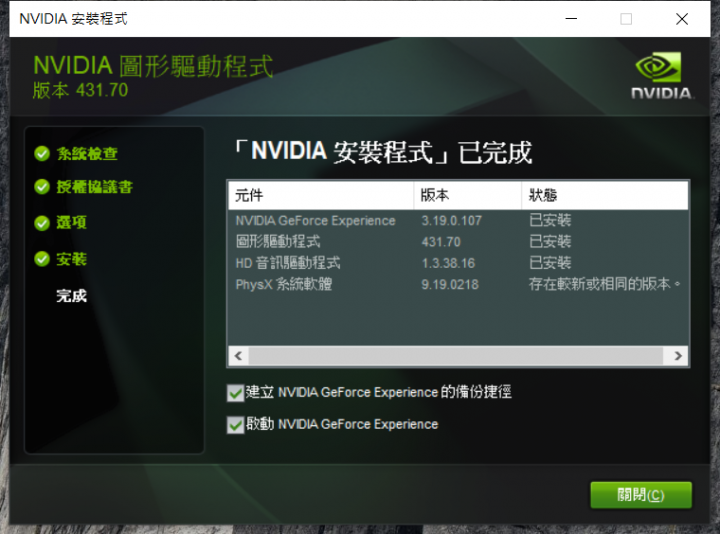Click the 已安裝 status of GeForce Experience
The height and width of the screenshot is (534, 720).
tap(550, 220)
